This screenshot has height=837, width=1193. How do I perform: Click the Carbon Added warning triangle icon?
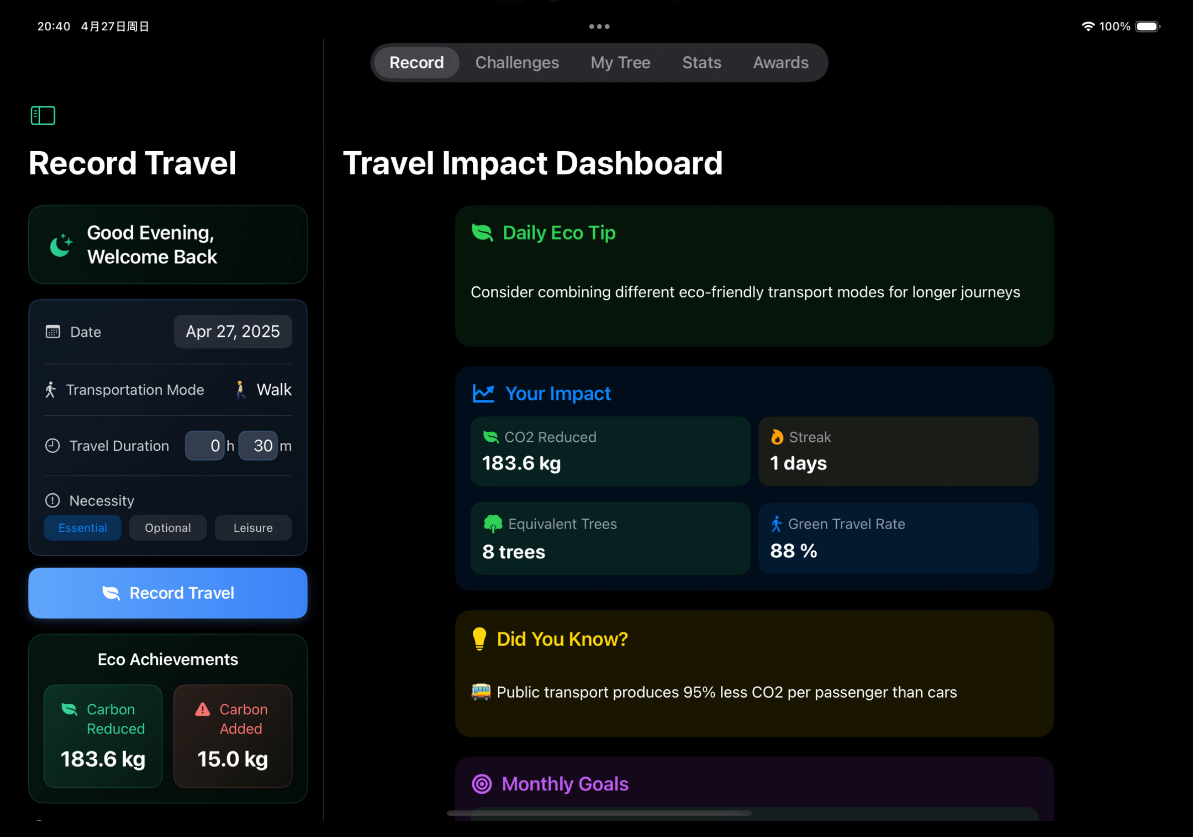[202, 709]
